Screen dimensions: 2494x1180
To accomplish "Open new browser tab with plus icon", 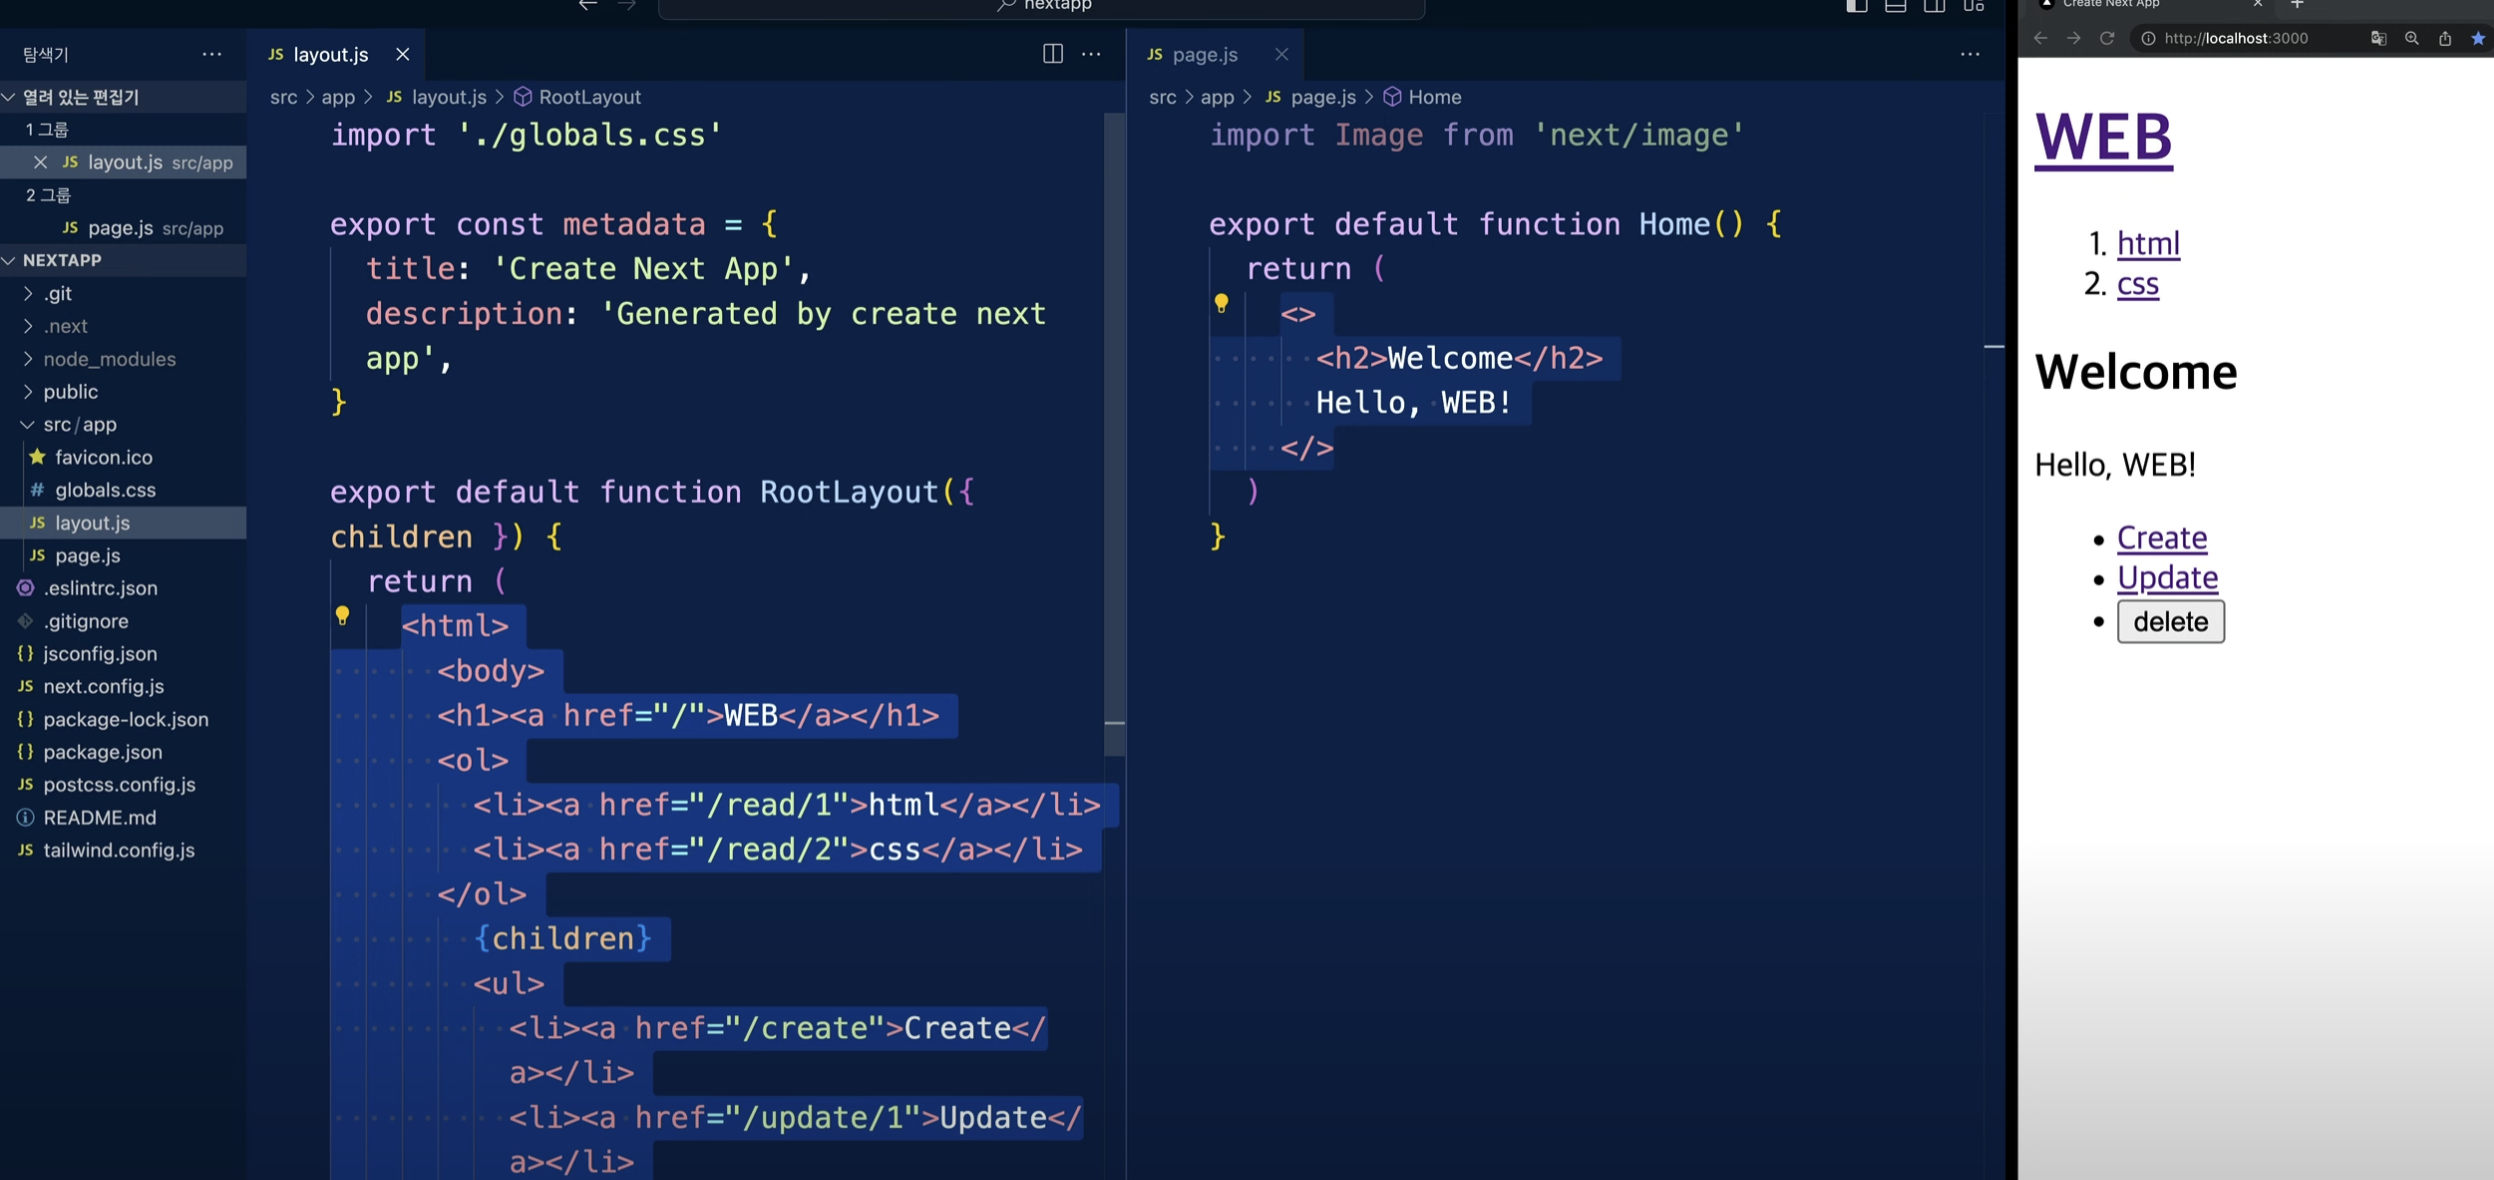I will (x=2297, y=5).
